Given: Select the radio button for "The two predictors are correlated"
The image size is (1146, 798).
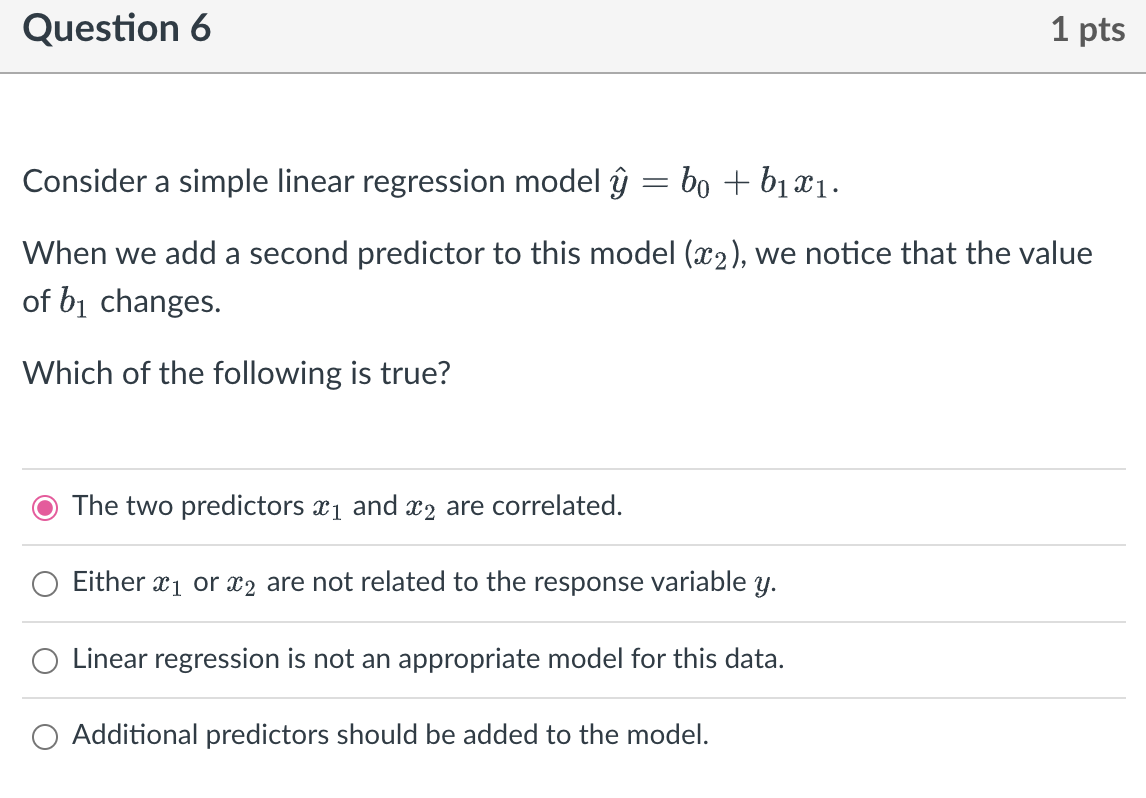Looking at the screenshot, I should click(44, 507).
